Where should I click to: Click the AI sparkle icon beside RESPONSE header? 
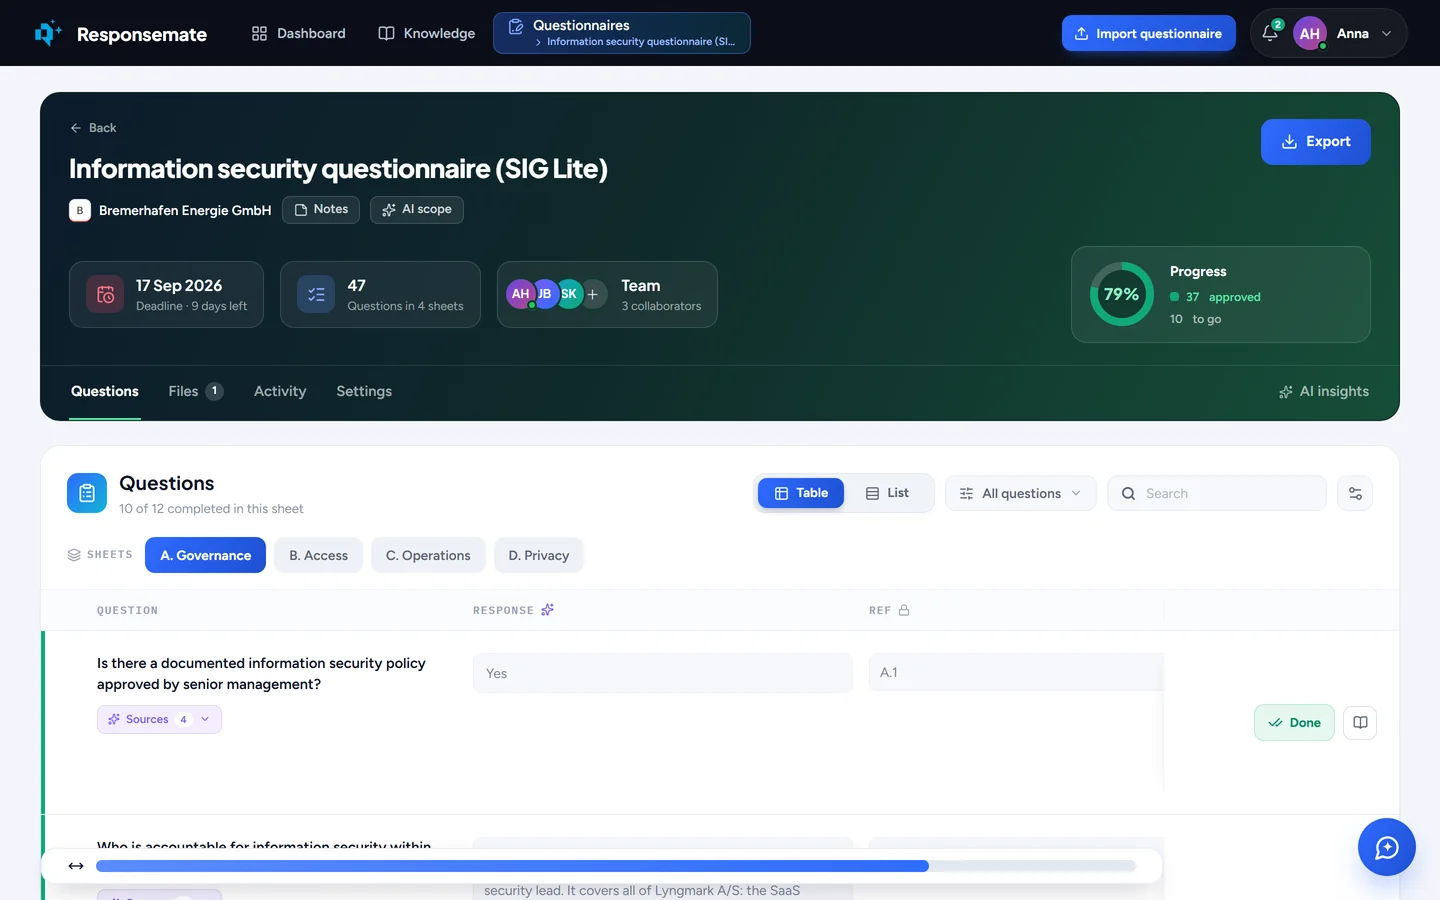pos(547,610)
